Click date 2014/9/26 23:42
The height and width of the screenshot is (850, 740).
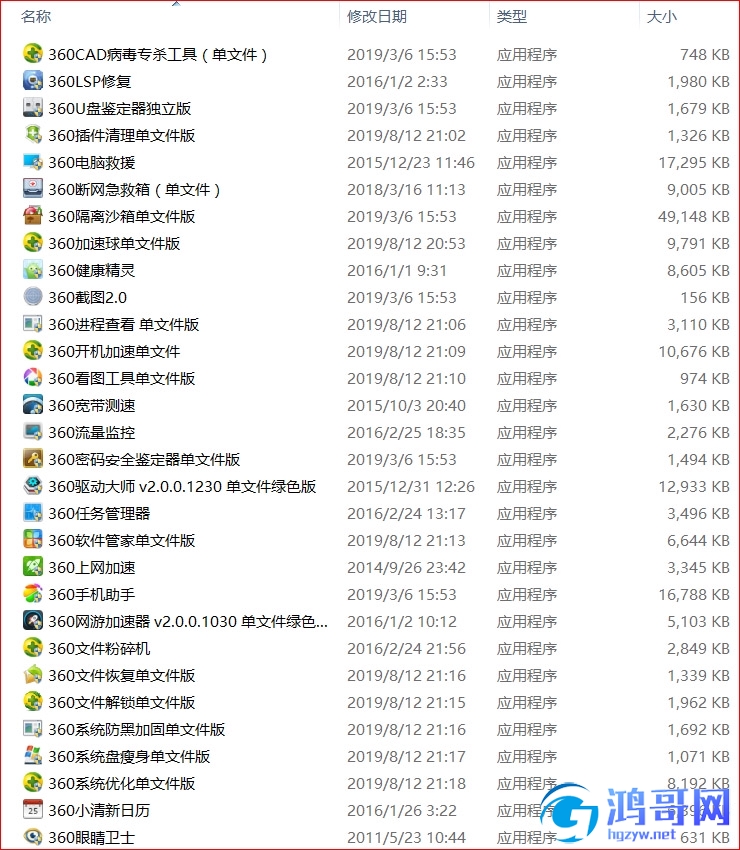406,568
